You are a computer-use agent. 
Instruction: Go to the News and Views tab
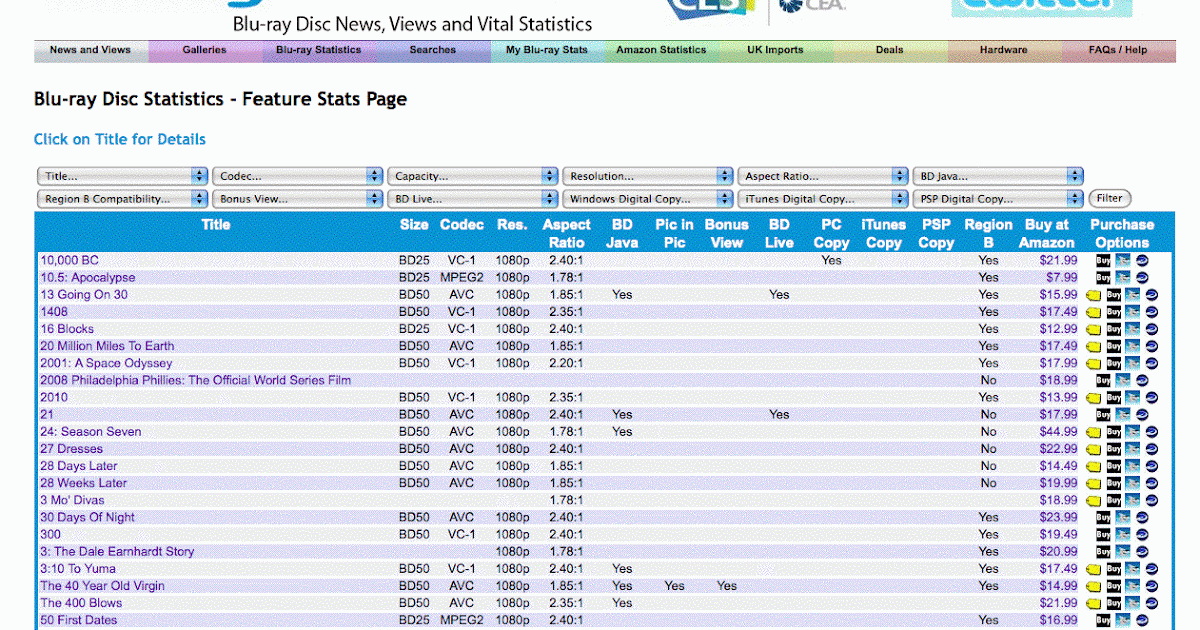[x=91, y=50]
